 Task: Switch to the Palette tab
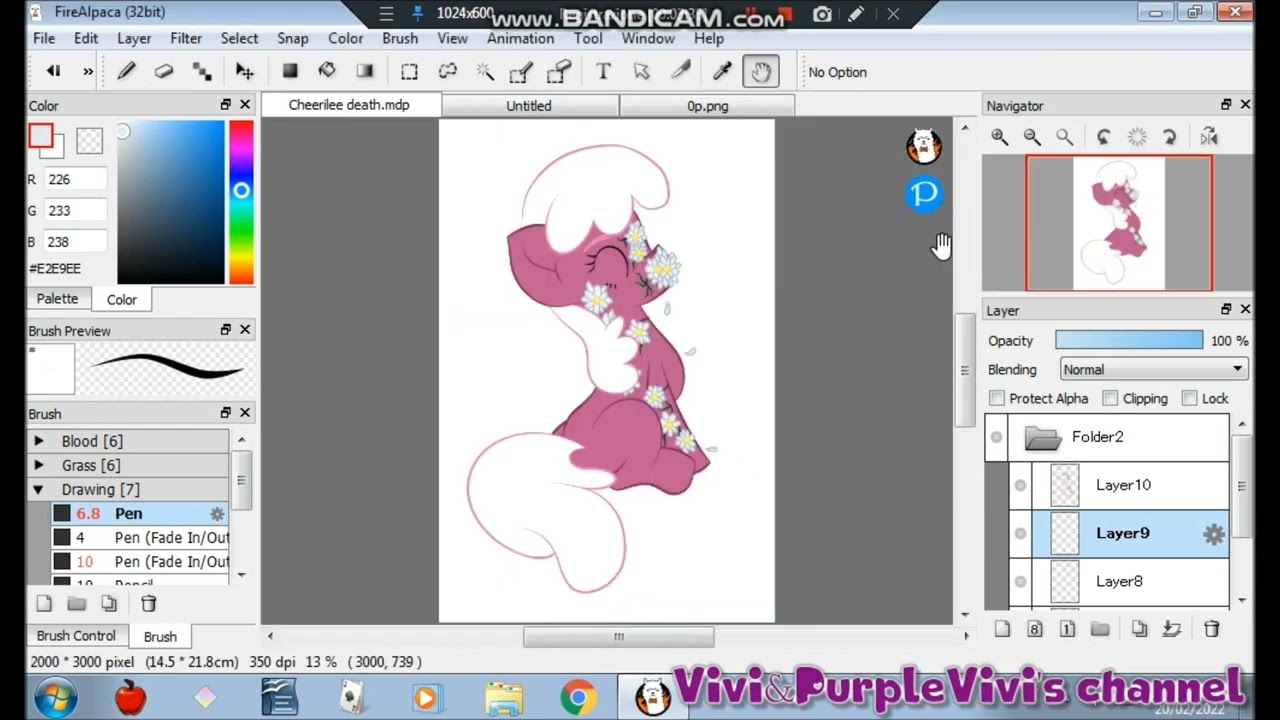click(x=57, y=299)
